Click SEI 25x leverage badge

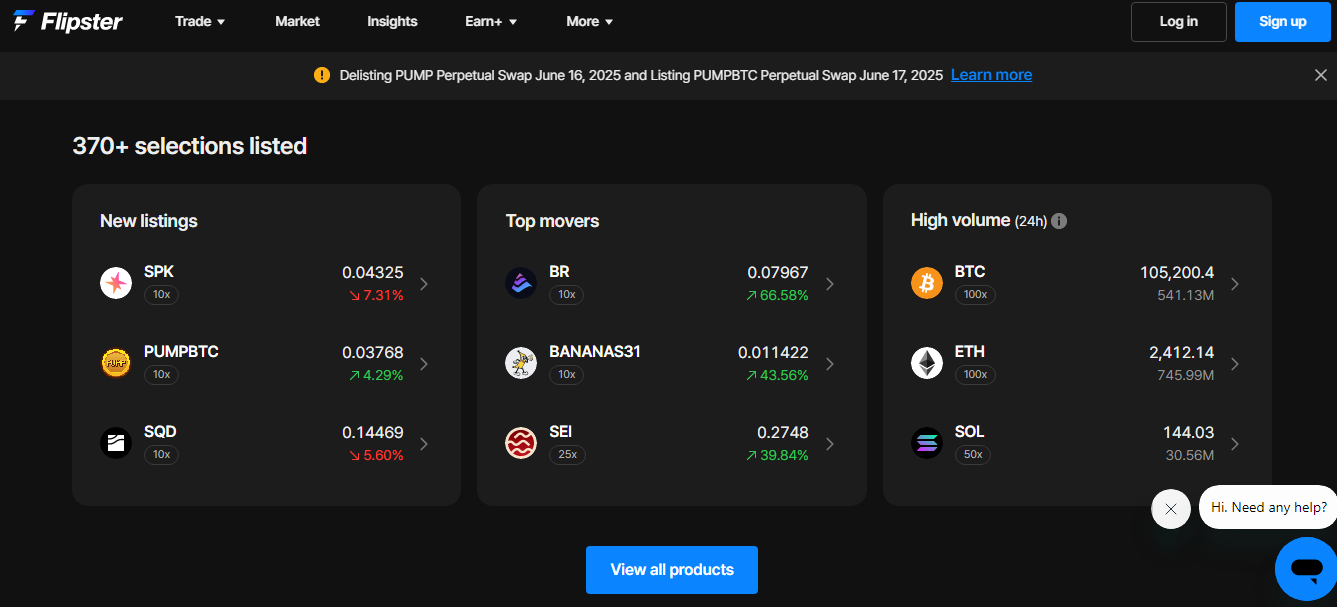[x=567, y=455]
